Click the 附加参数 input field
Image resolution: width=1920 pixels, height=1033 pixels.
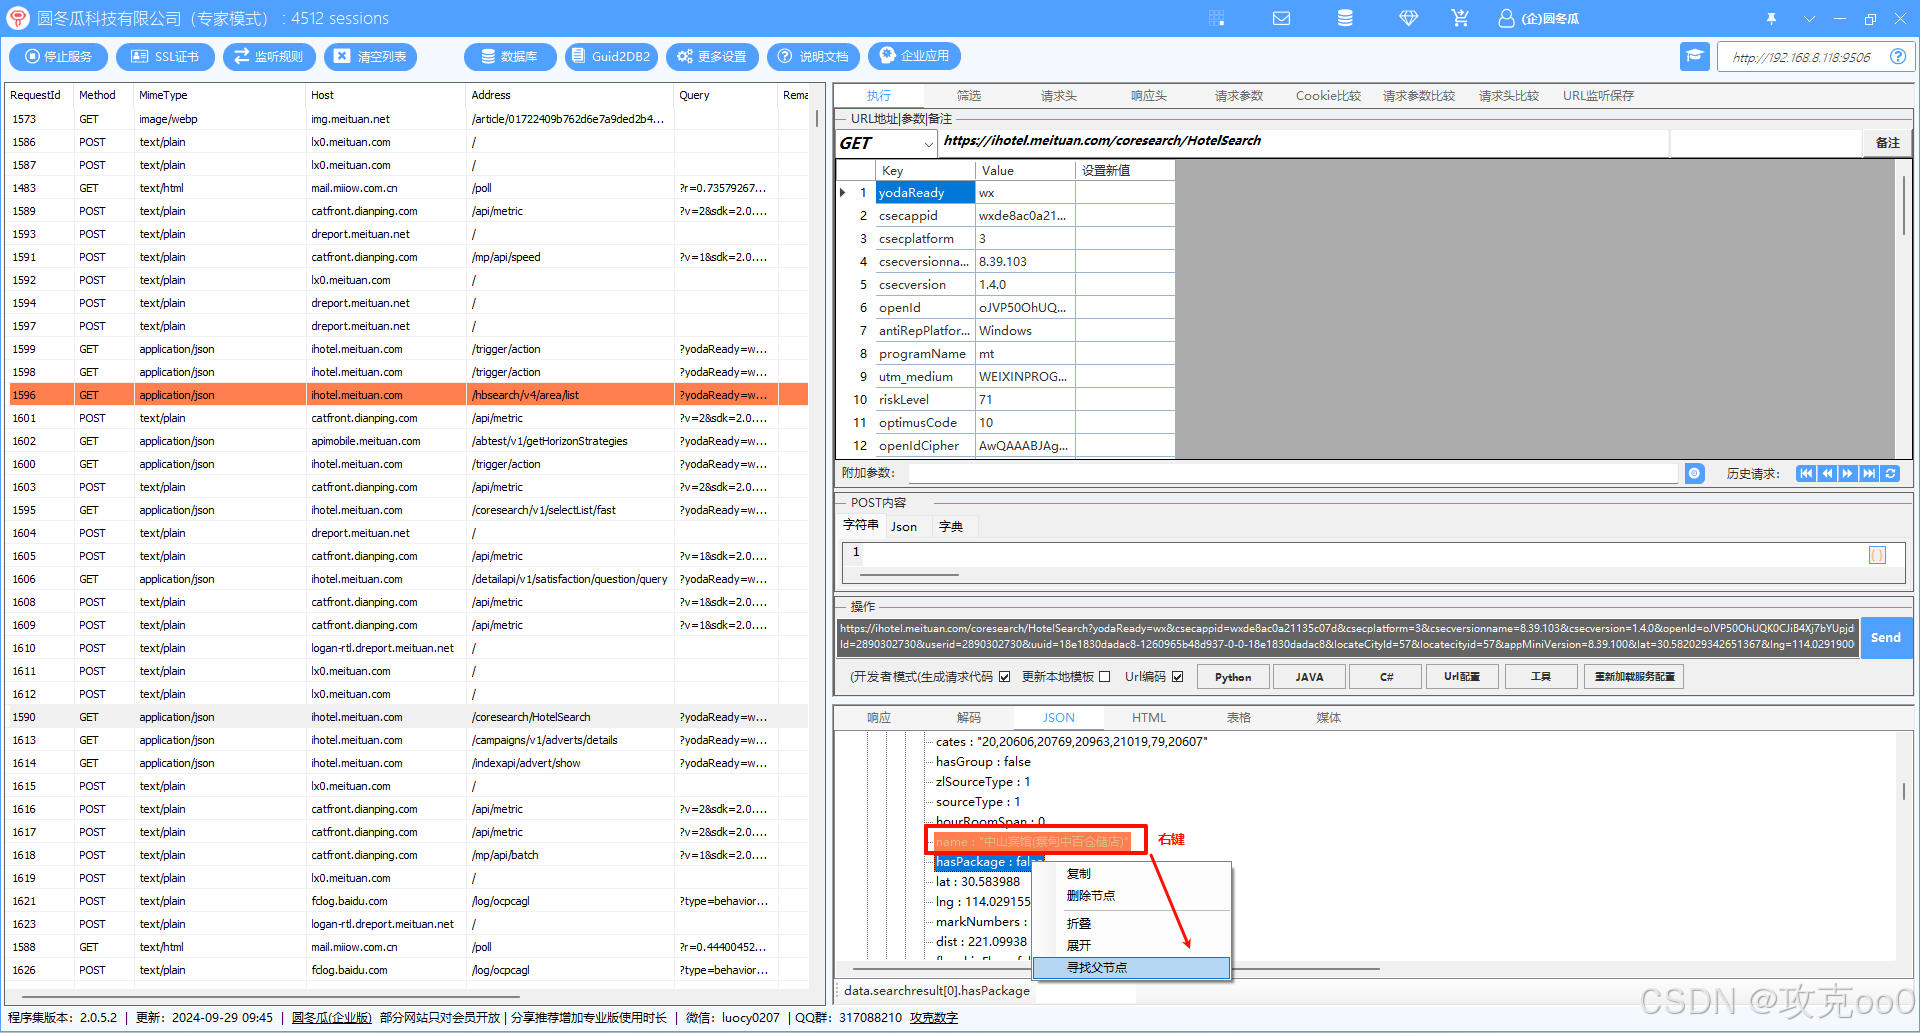tap(1292, 473)
